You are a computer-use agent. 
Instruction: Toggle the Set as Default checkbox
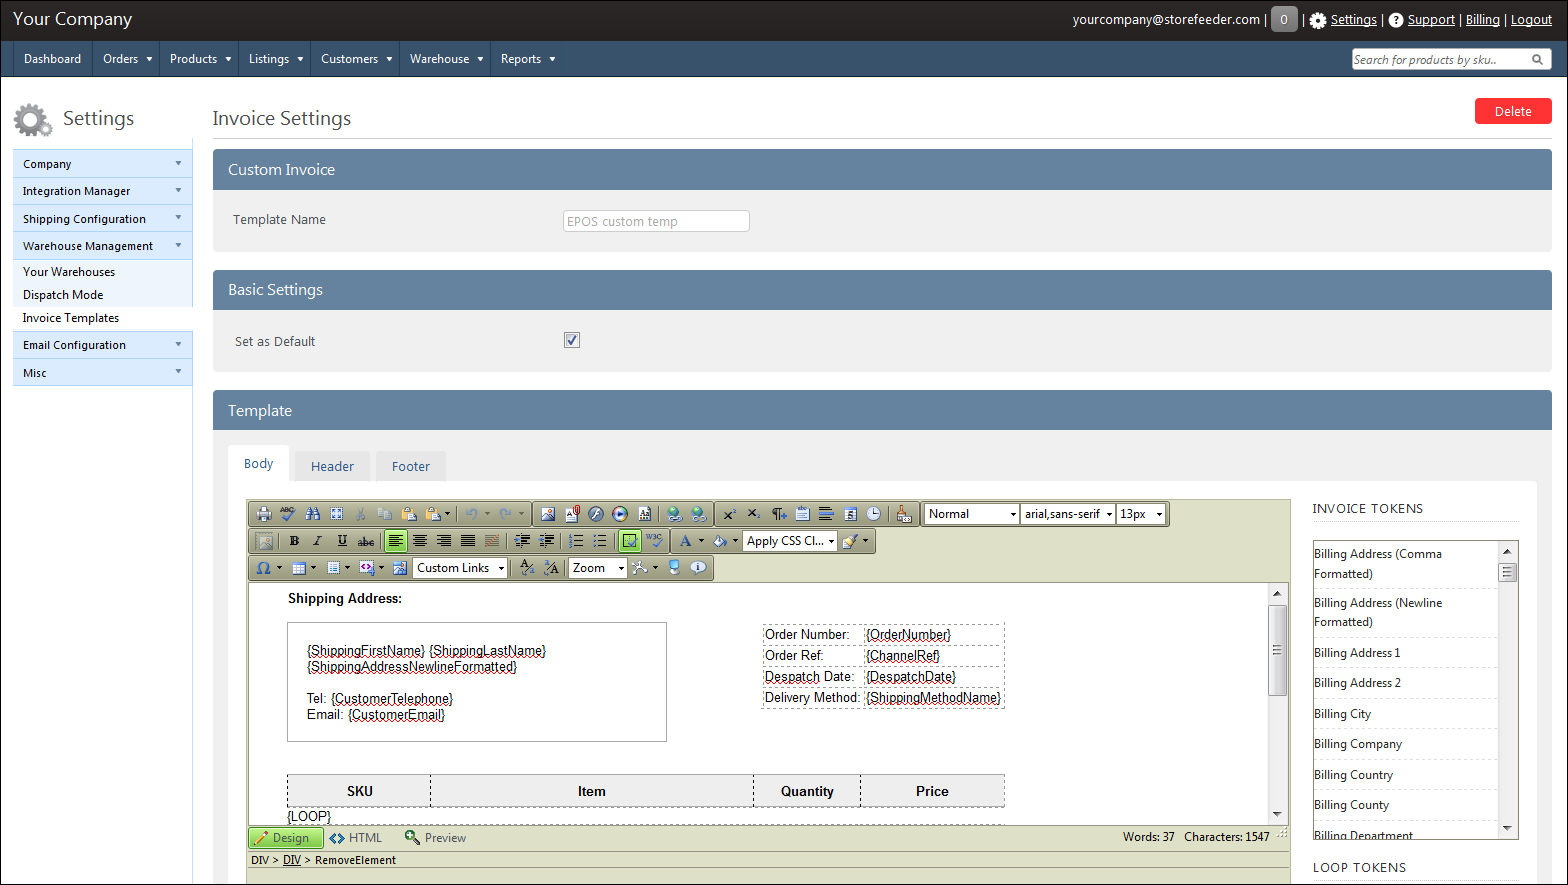pos(572,340)
